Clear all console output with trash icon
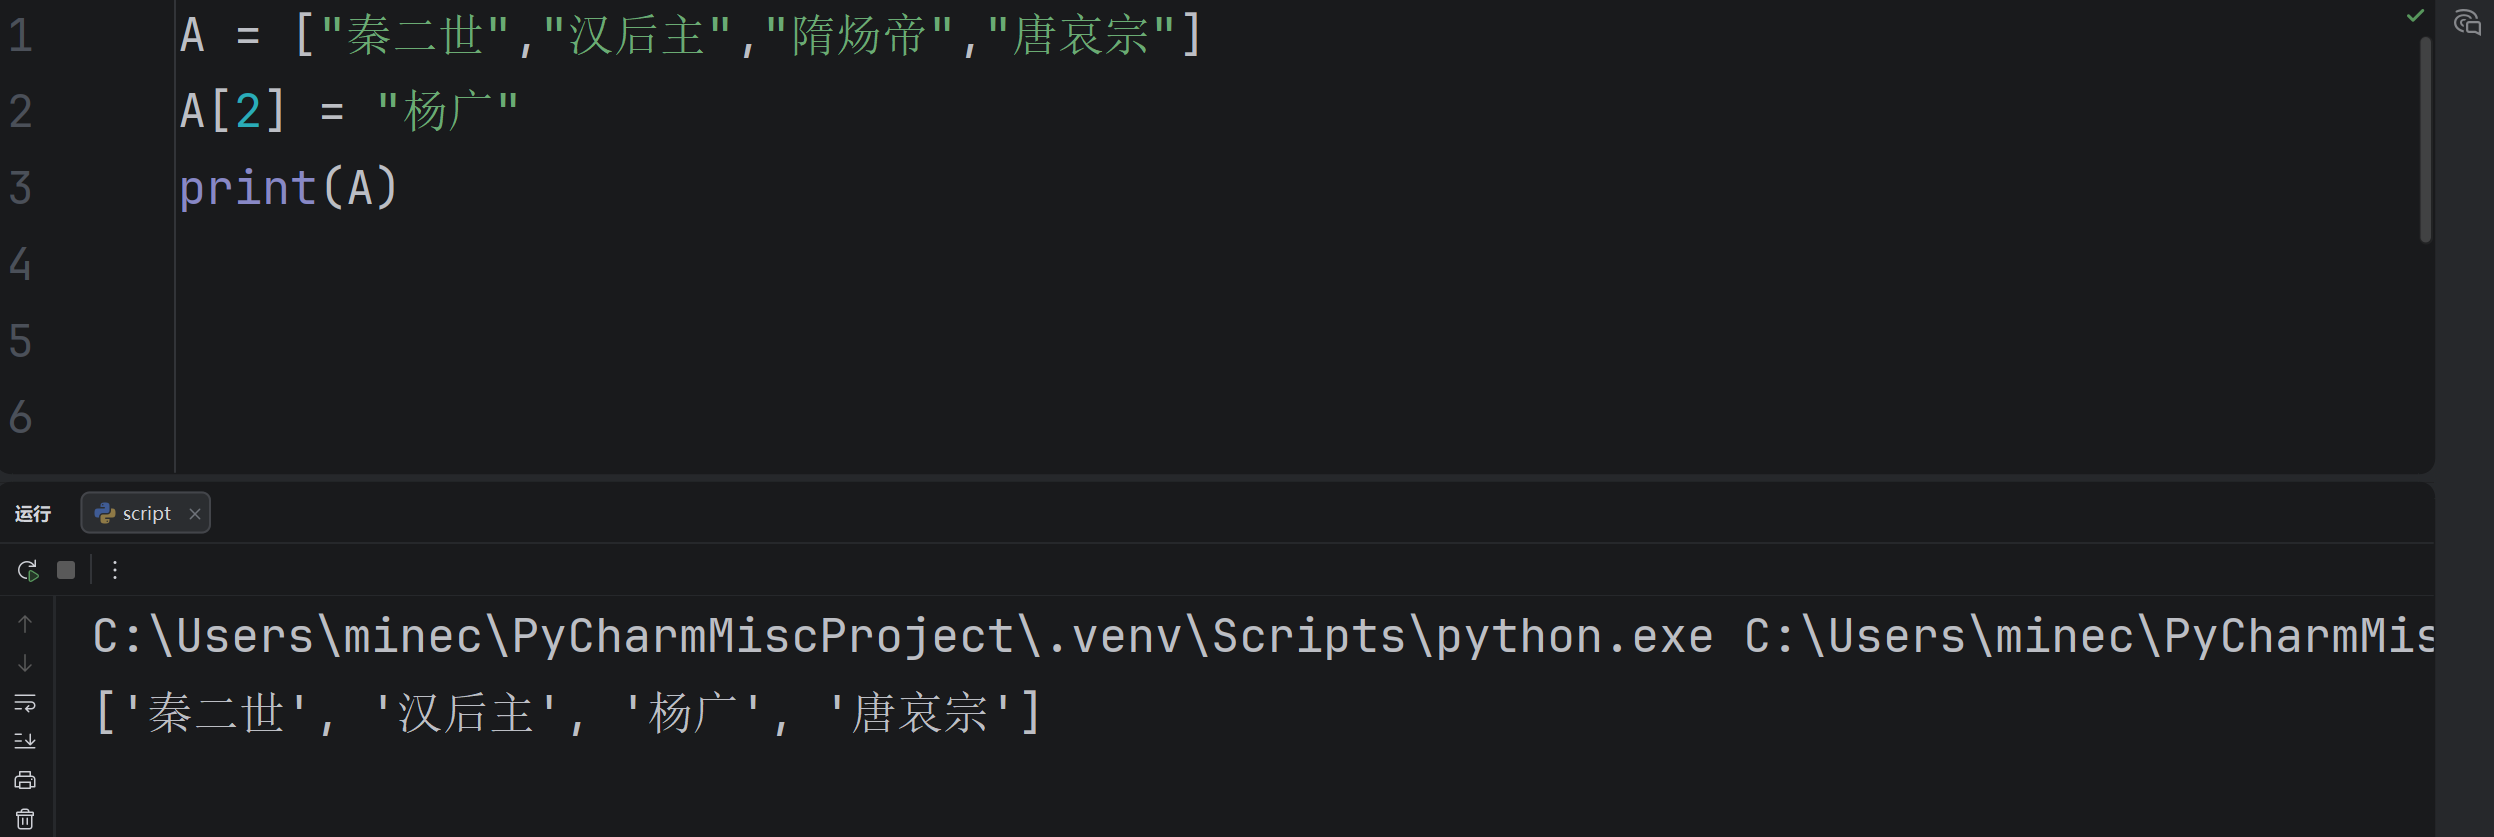This screenshot has height=837, width=2494. 25,819
